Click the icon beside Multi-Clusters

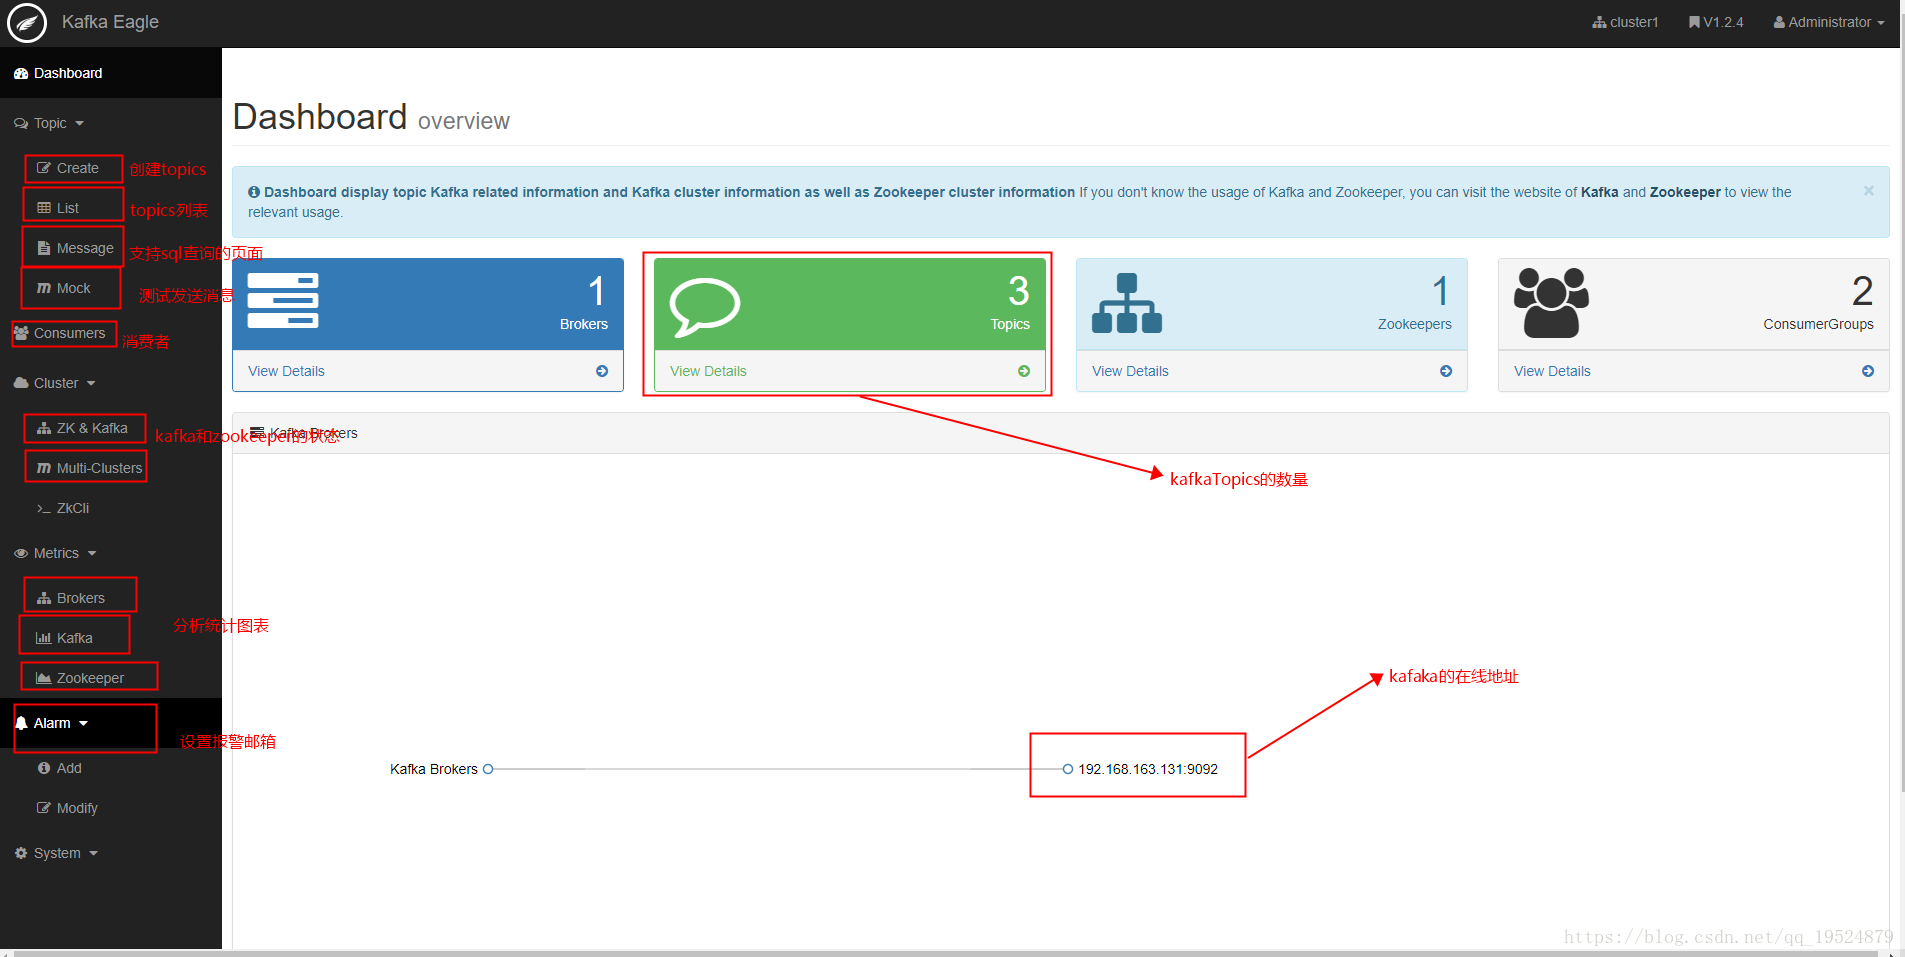44,468
